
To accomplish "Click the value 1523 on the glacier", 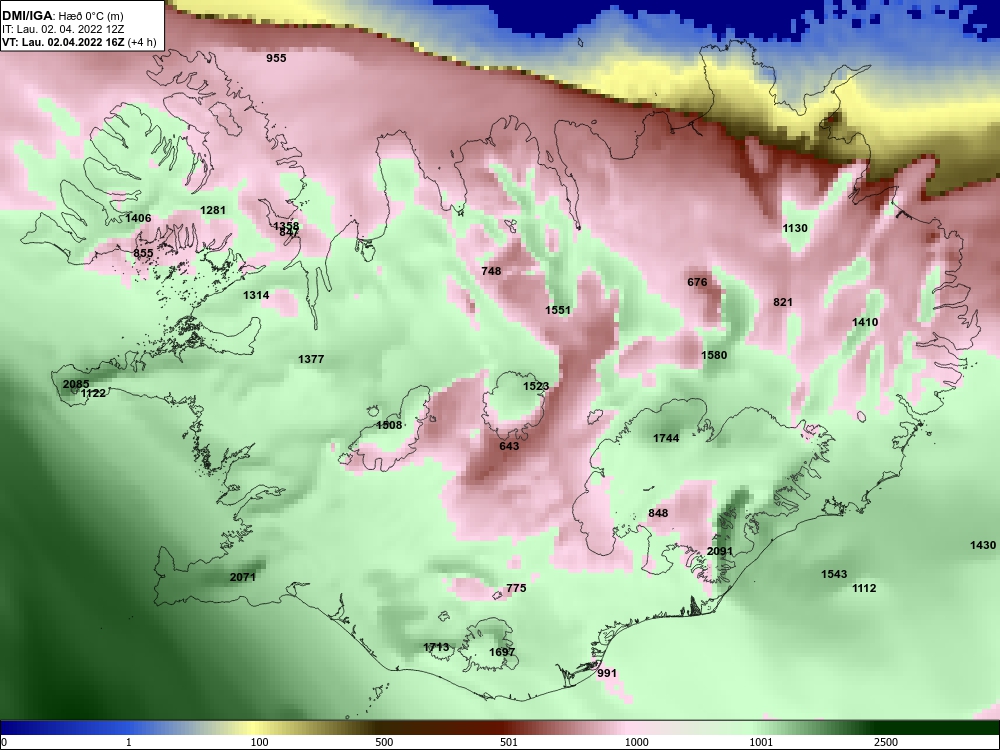I will 536,386.
